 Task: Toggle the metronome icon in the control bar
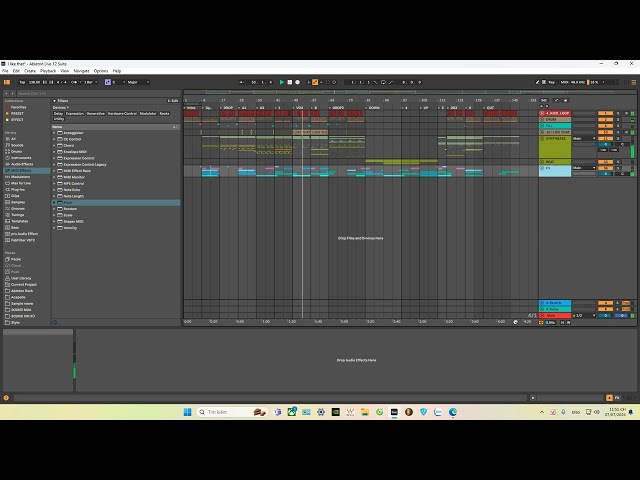(x=74, y=82)
